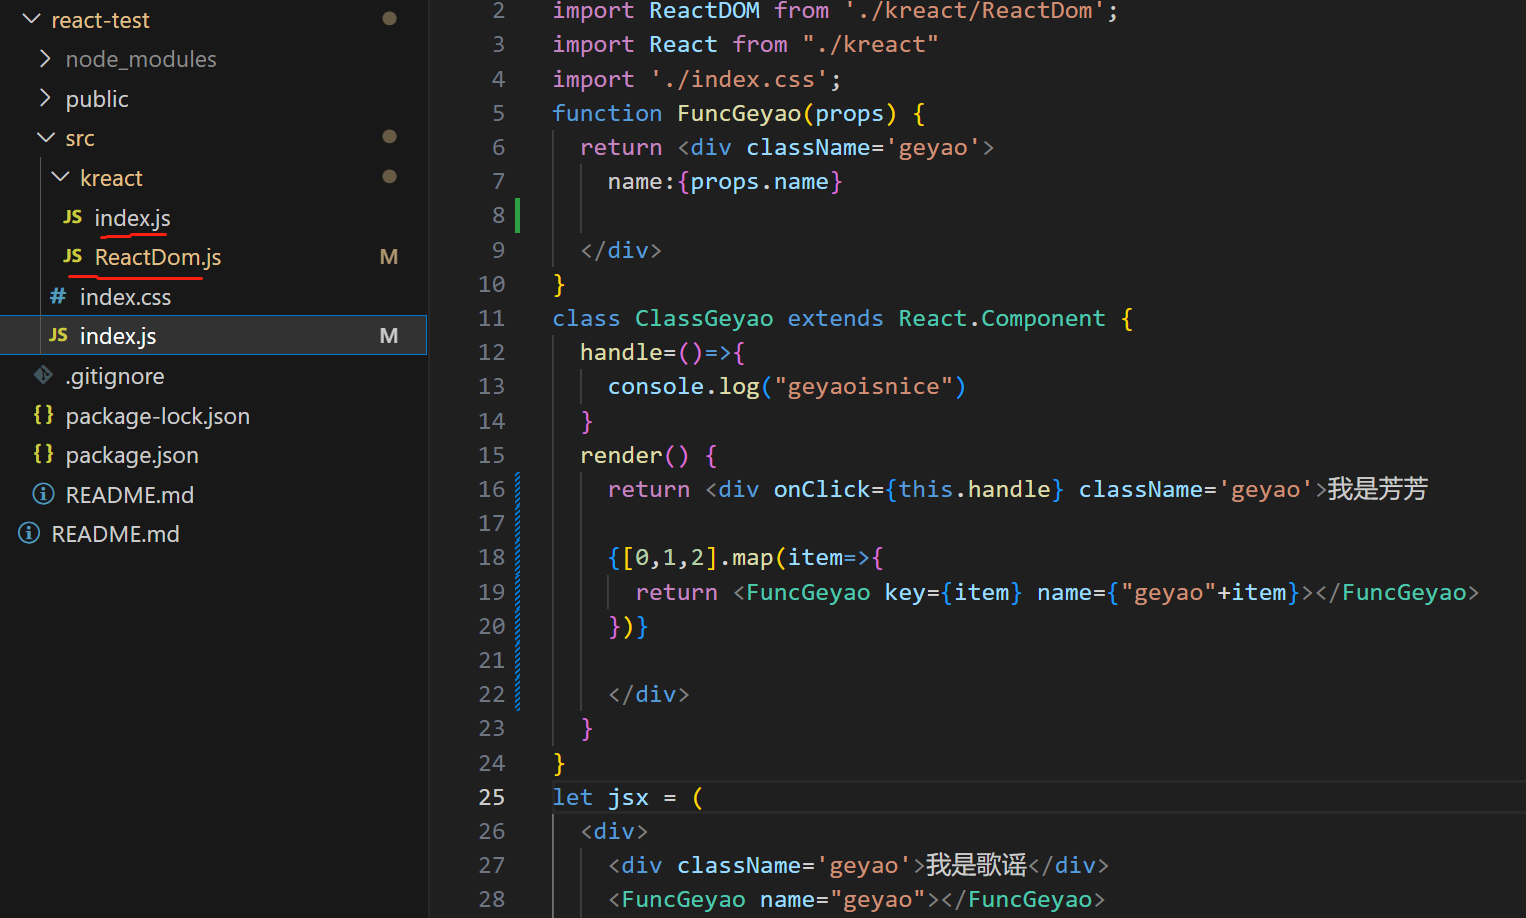
Task: Click the JS icon beside ReactDom.js
Action: (73, 256)
